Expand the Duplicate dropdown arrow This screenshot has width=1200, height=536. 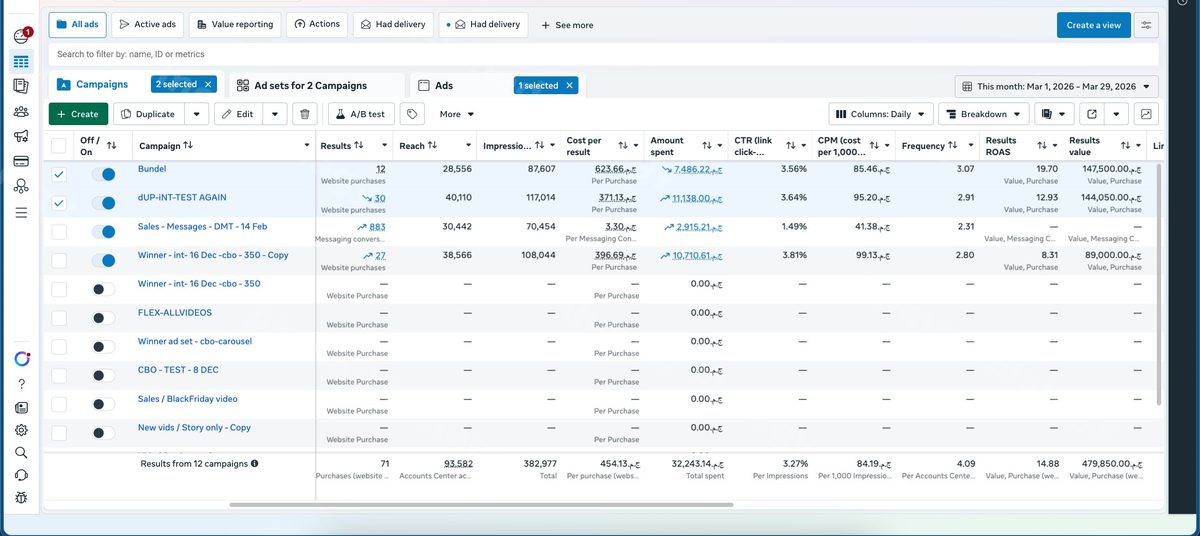[197, 114]
